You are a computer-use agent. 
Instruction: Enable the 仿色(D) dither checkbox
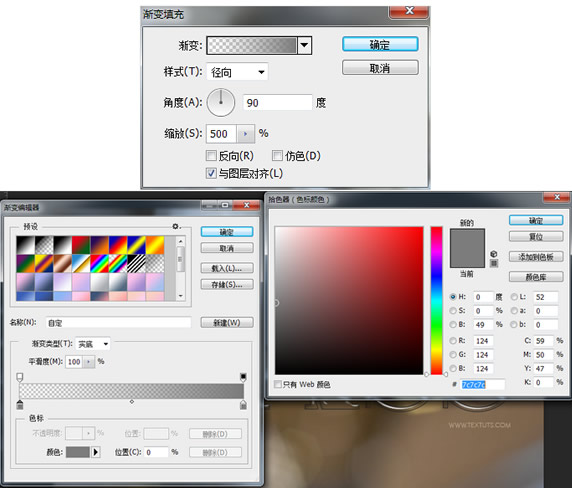[x=277, y=156]
